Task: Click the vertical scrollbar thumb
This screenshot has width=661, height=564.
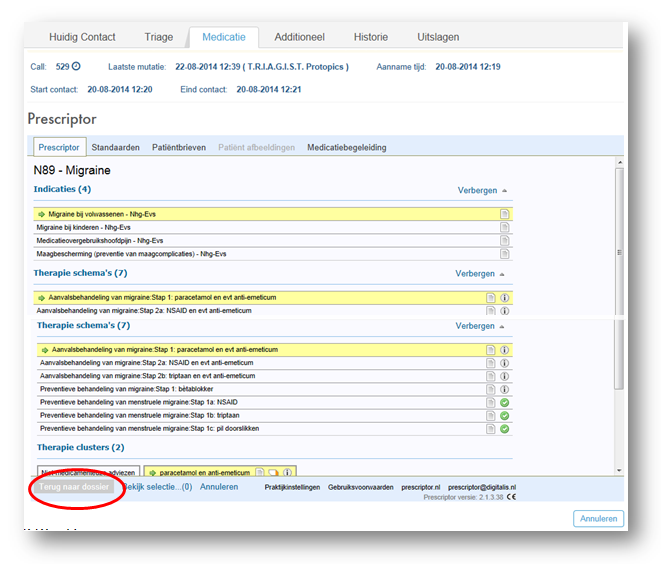Action: (619, 278)
